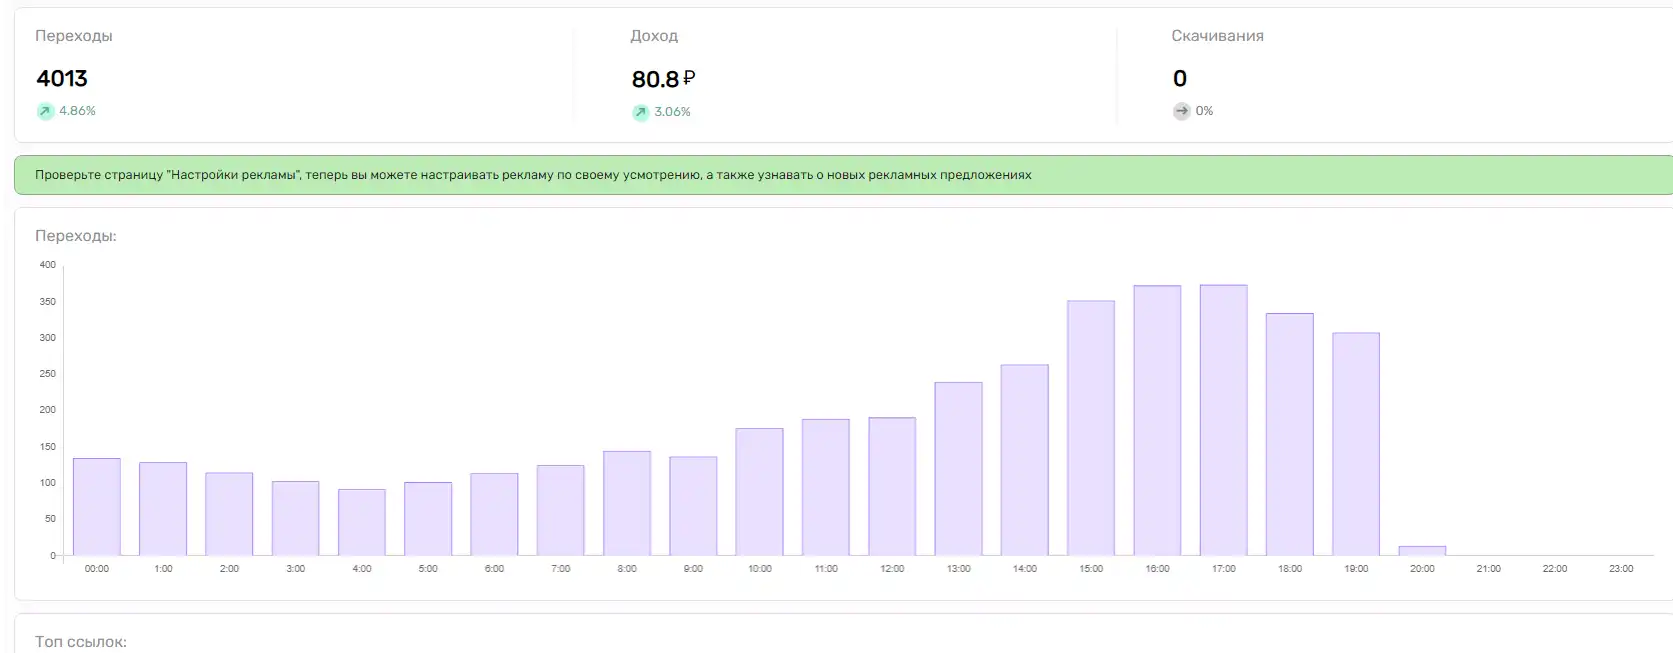
Task: Click the "Топ ссылок:" section heading
Action: [x=81, y=642]
